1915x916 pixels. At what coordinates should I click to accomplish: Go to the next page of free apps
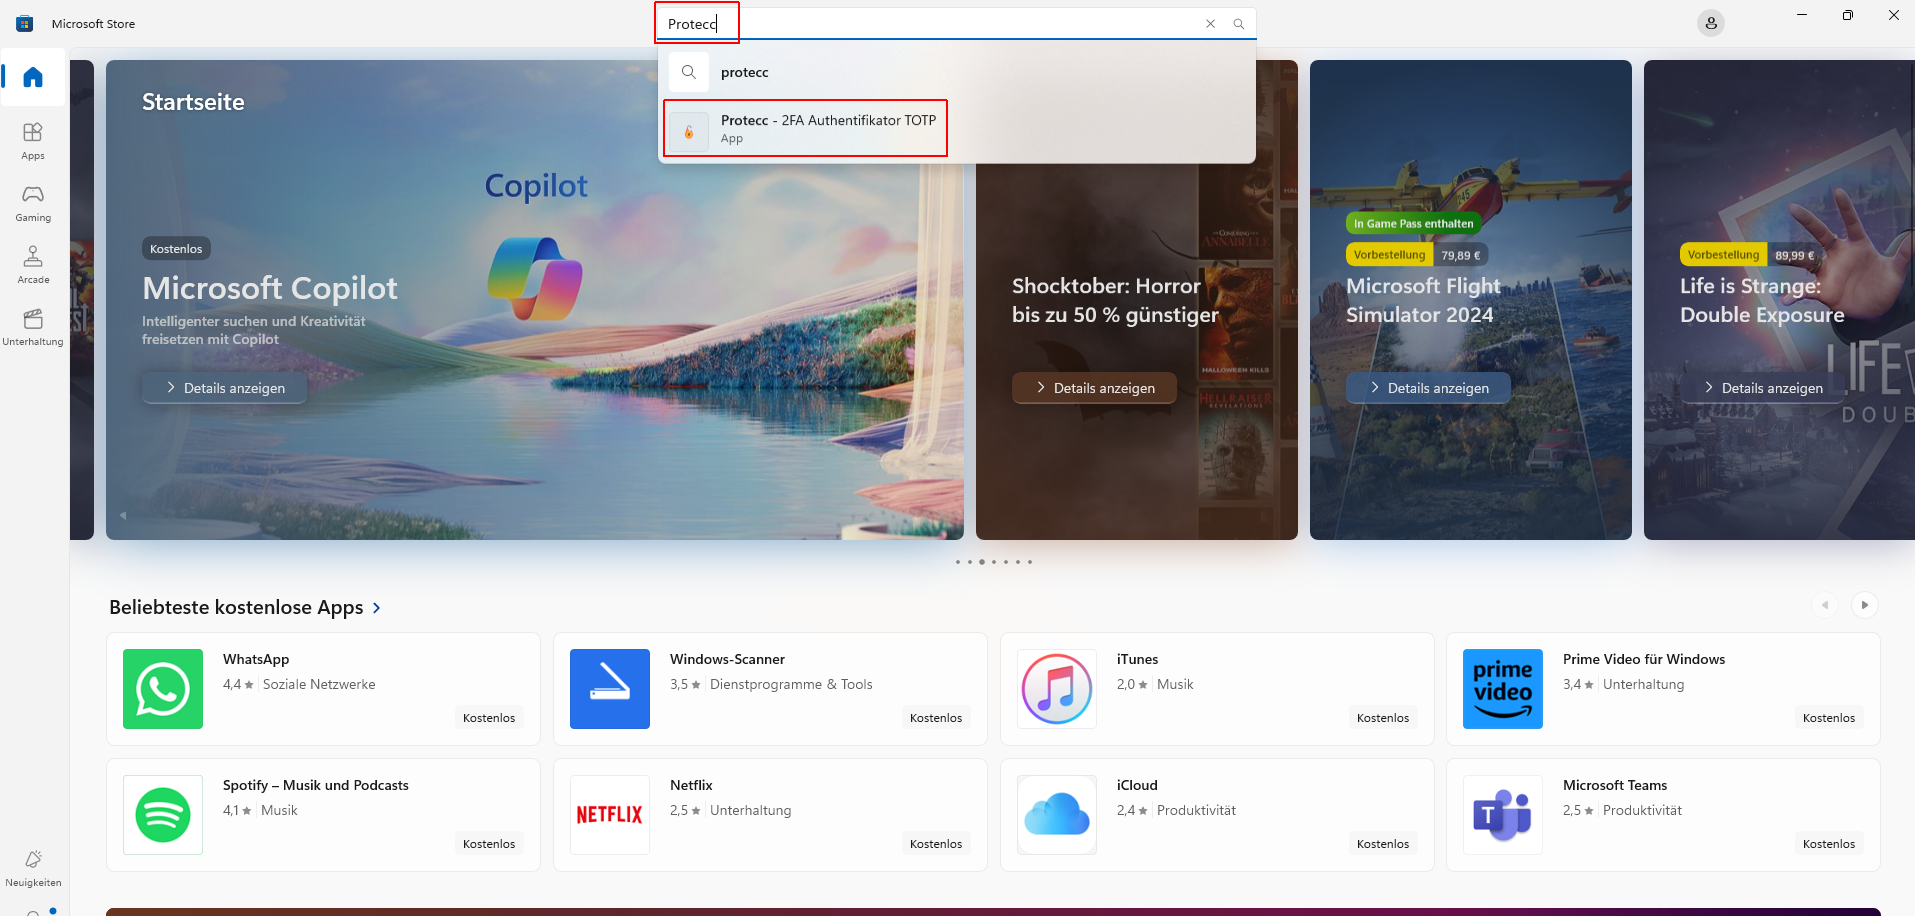pos(1864,605)
